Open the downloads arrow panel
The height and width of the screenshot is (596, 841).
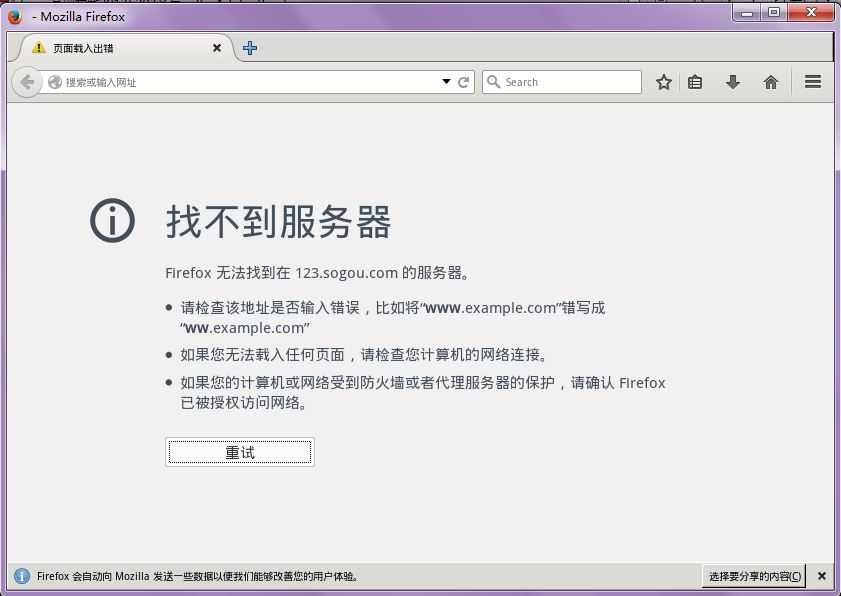pyautogui.click(x=733, y=82)
